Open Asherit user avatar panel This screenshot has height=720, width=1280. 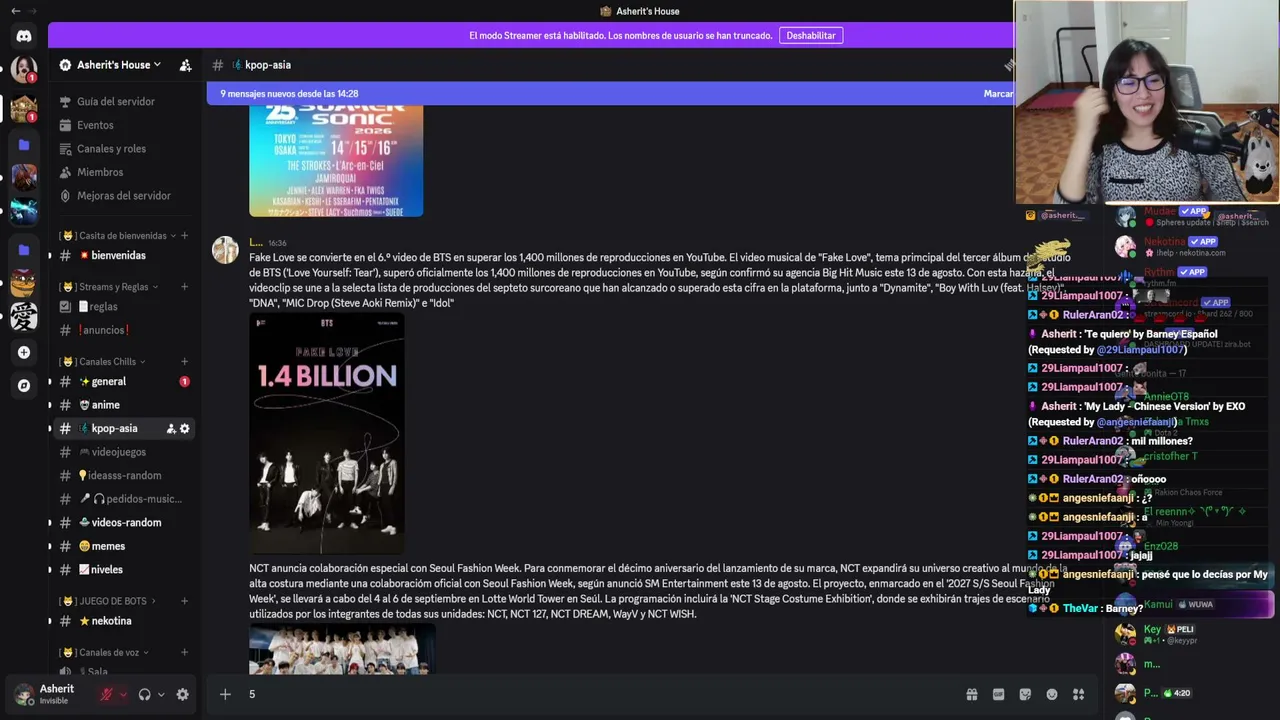(24, 694)
